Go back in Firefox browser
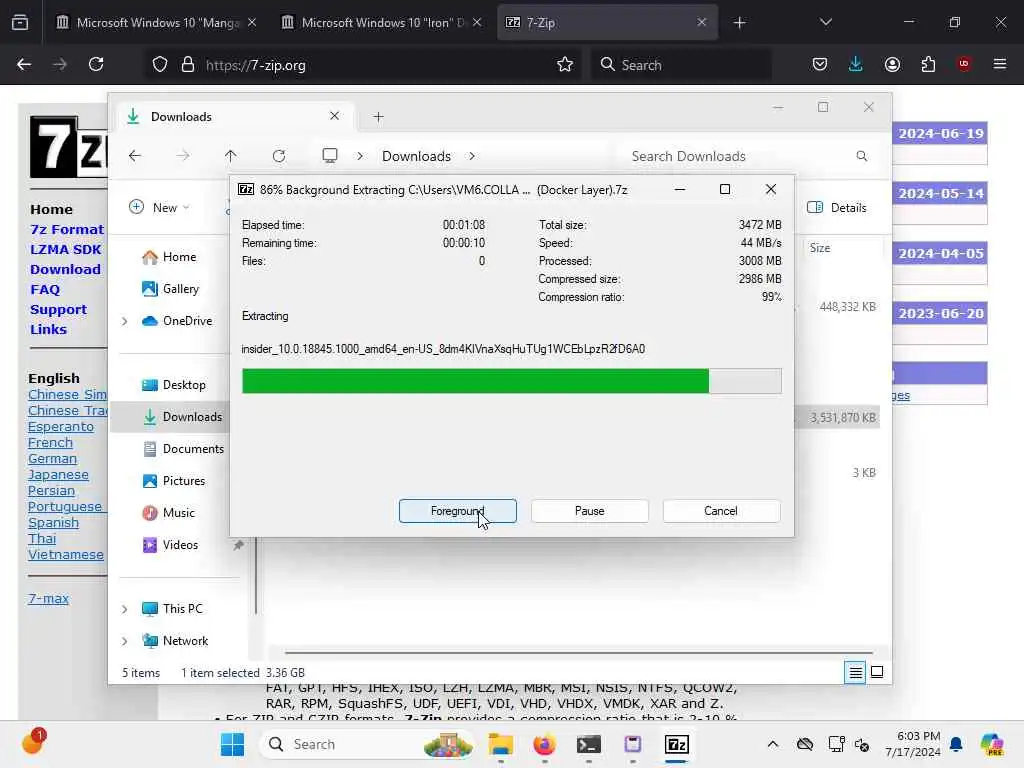This screenshot has width=1024, height=768. tap(24, 65)
